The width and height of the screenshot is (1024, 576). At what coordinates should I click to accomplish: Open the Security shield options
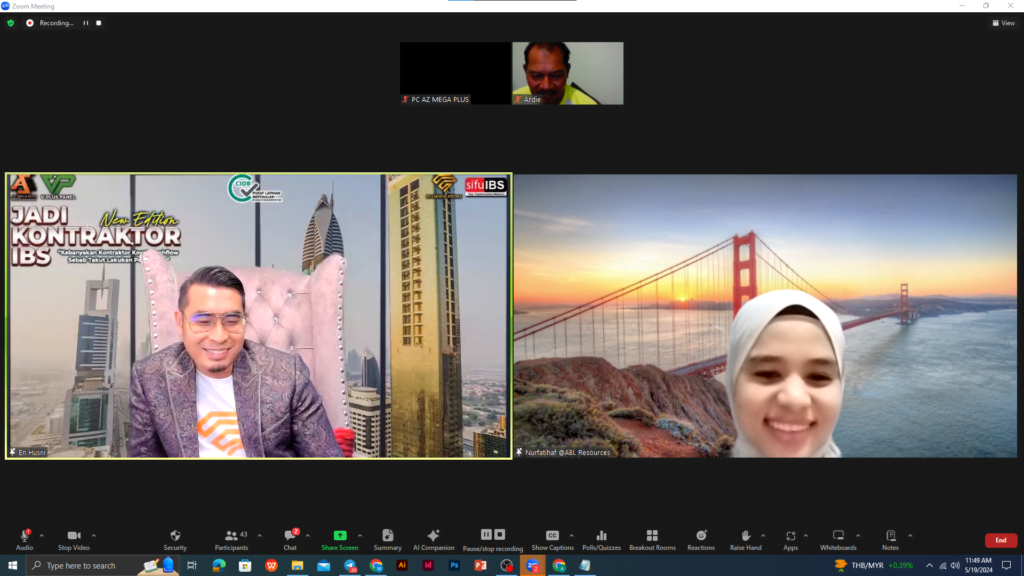pyautogui.click(x=175, y=539)
